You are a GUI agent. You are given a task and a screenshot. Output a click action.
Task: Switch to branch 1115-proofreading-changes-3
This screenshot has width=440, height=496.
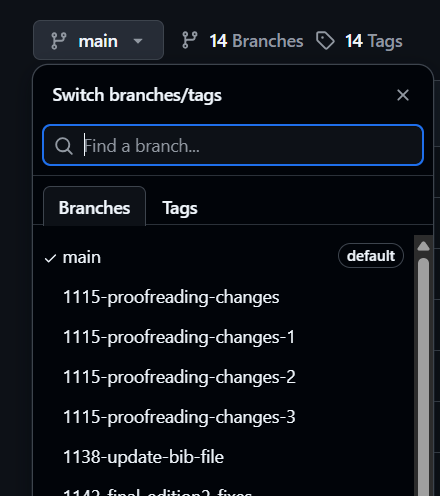223,417
